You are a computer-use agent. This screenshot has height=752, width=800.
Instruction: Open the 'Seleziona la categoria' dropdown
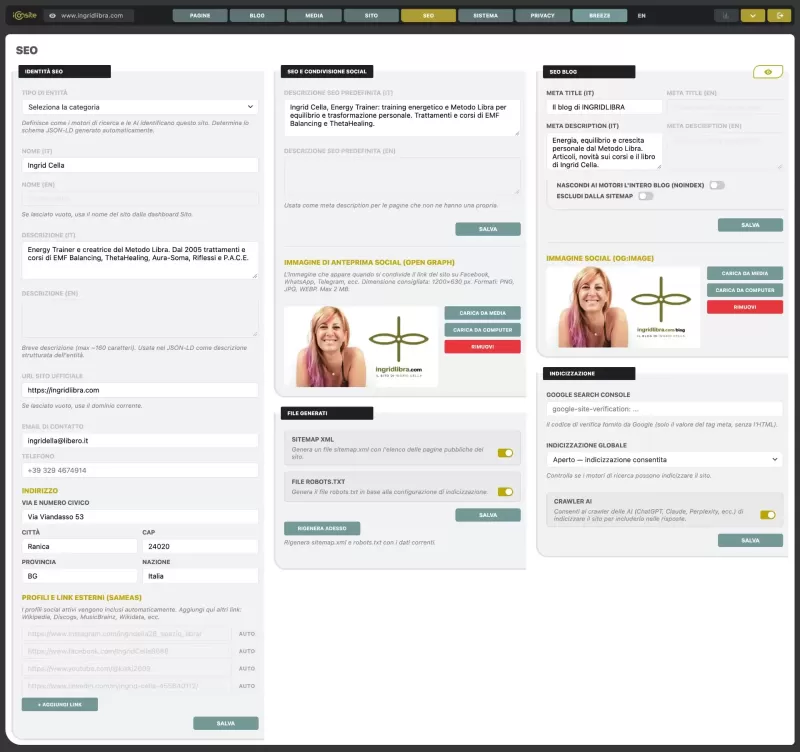point(140,107)
